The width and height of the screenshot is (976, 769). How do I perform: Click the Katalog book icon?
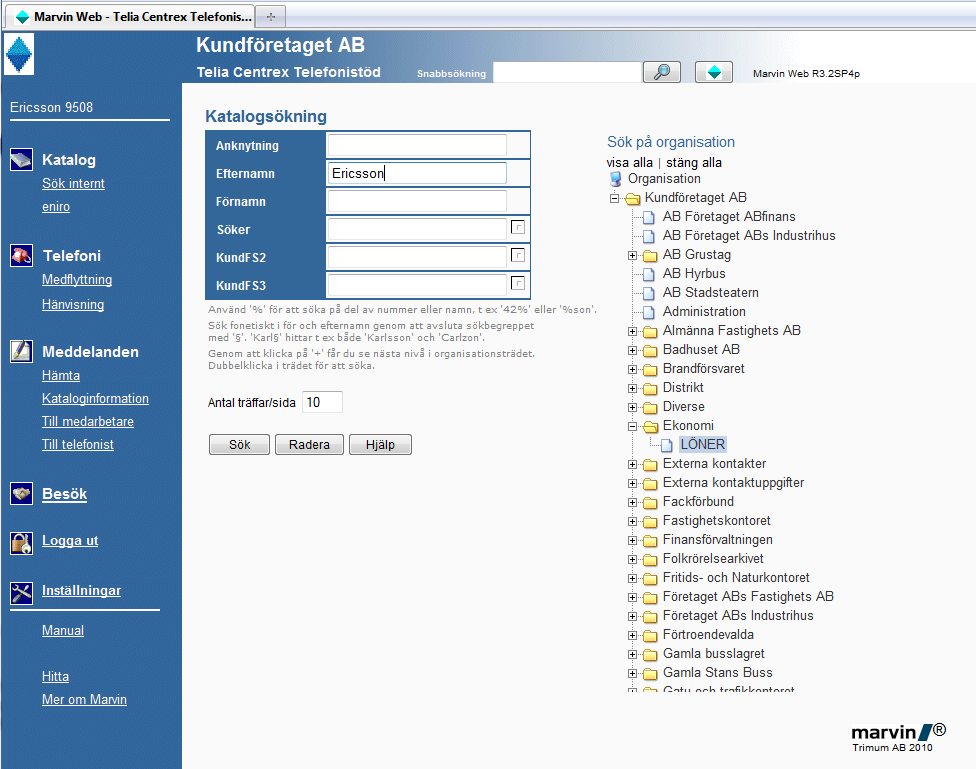pos(21,159)
